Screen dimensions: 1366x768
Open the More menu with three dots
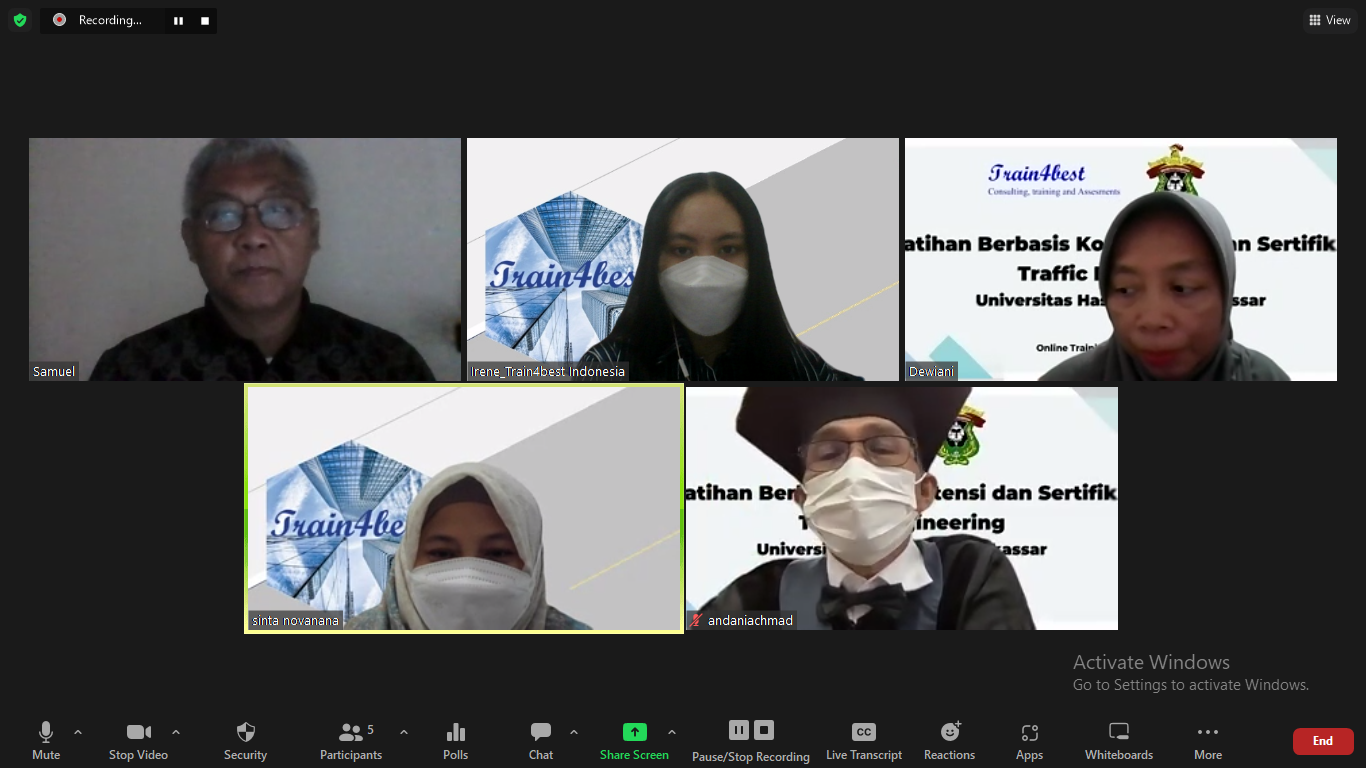(x=1207, y=740)
